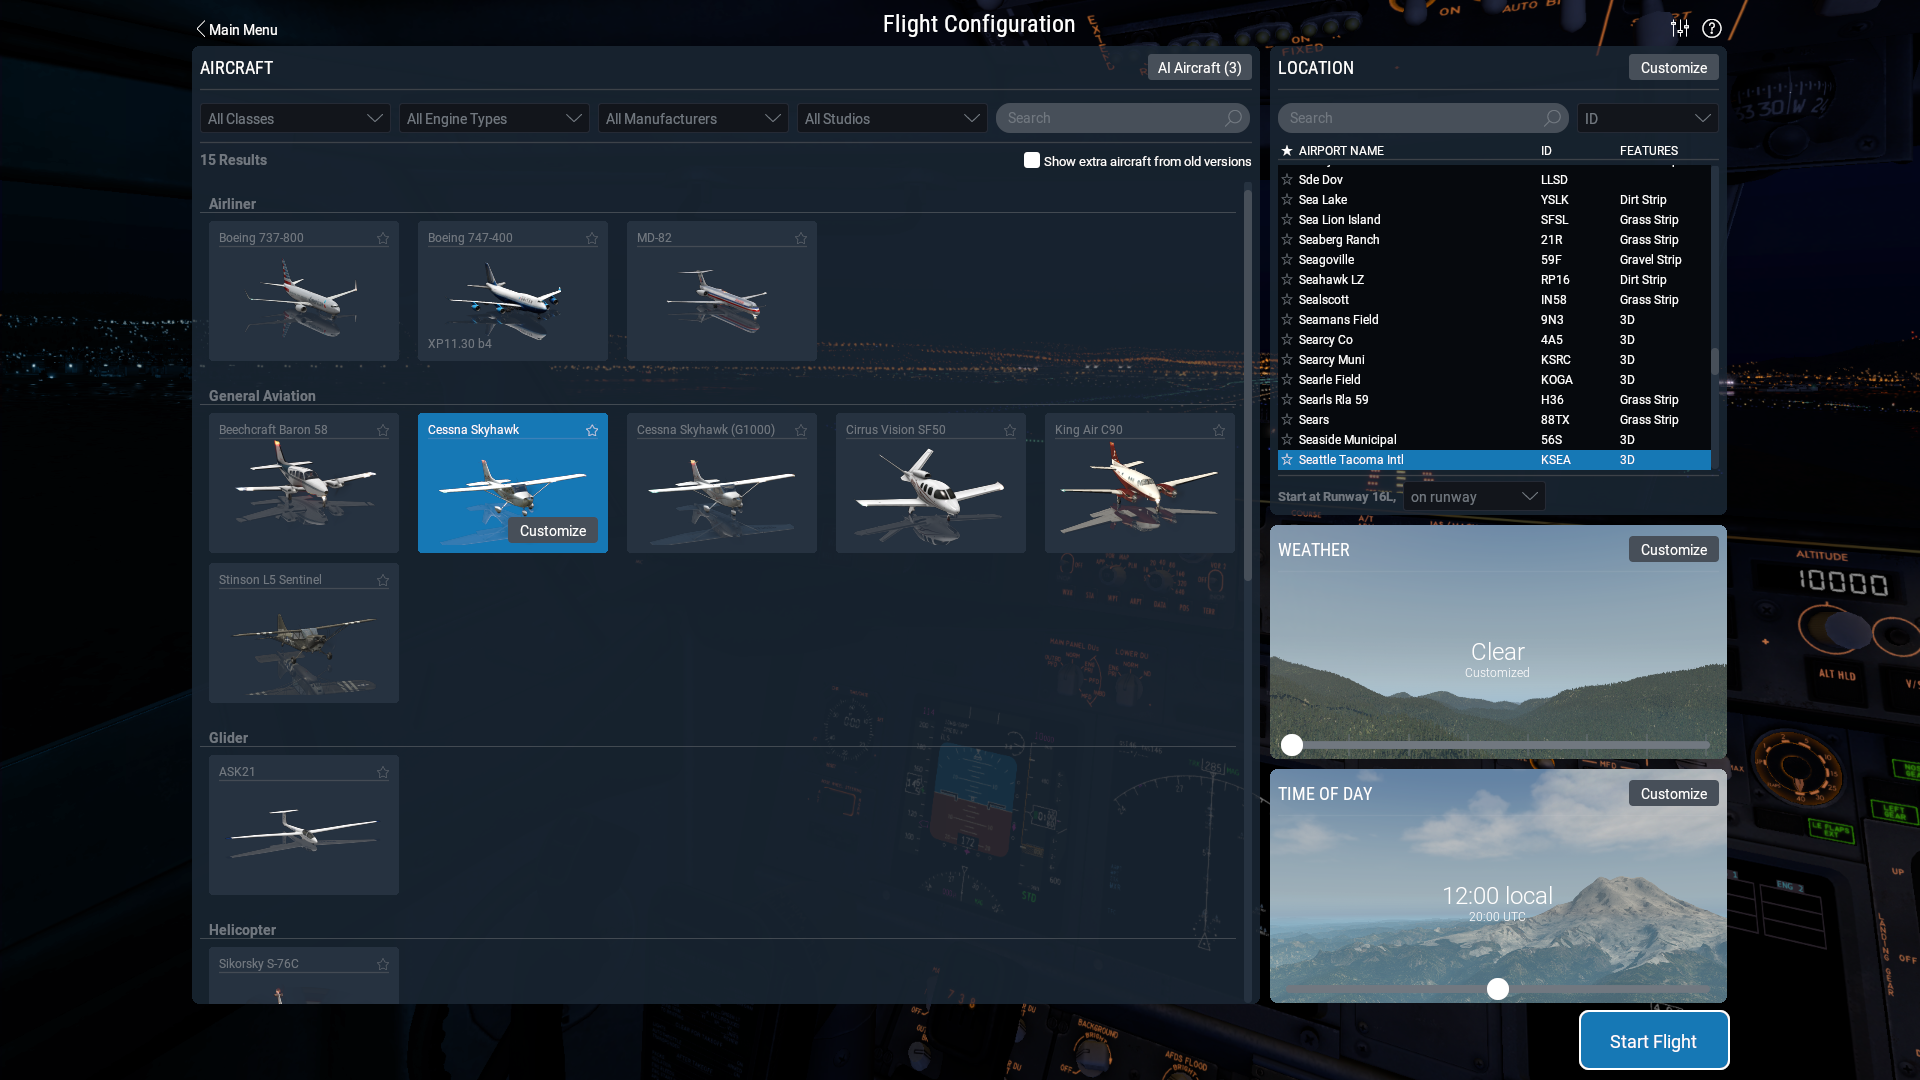Customize the Weather panel
The height and width of the screenshot is (1080, 1920).
coord(1673,549)
